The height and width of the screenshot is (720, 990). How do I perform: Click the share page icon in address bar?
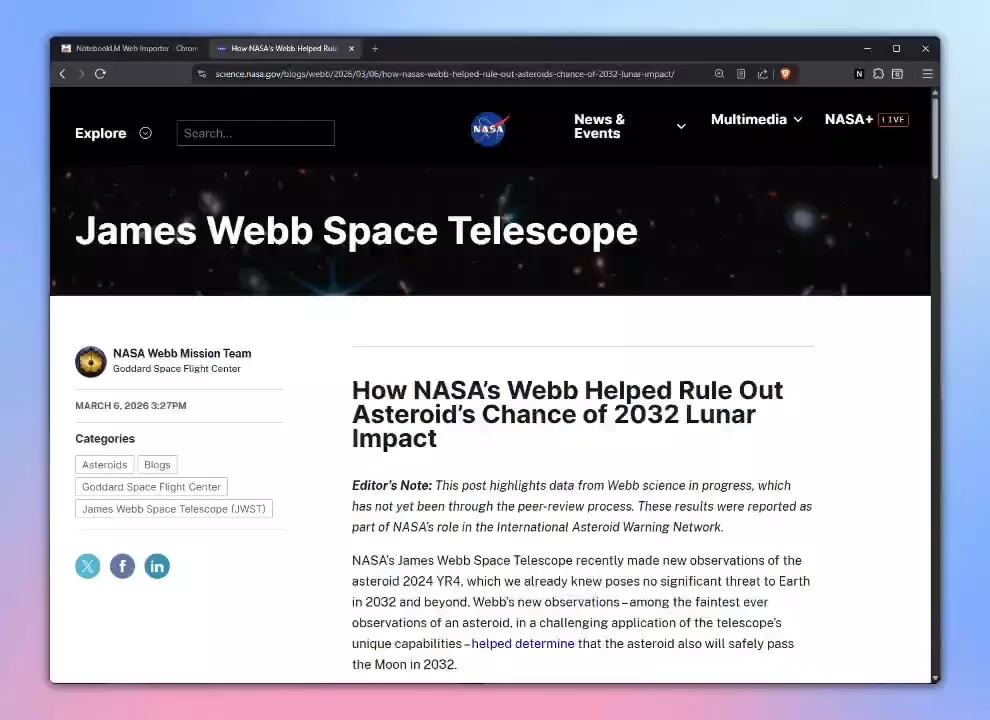(x=763, y=74)
